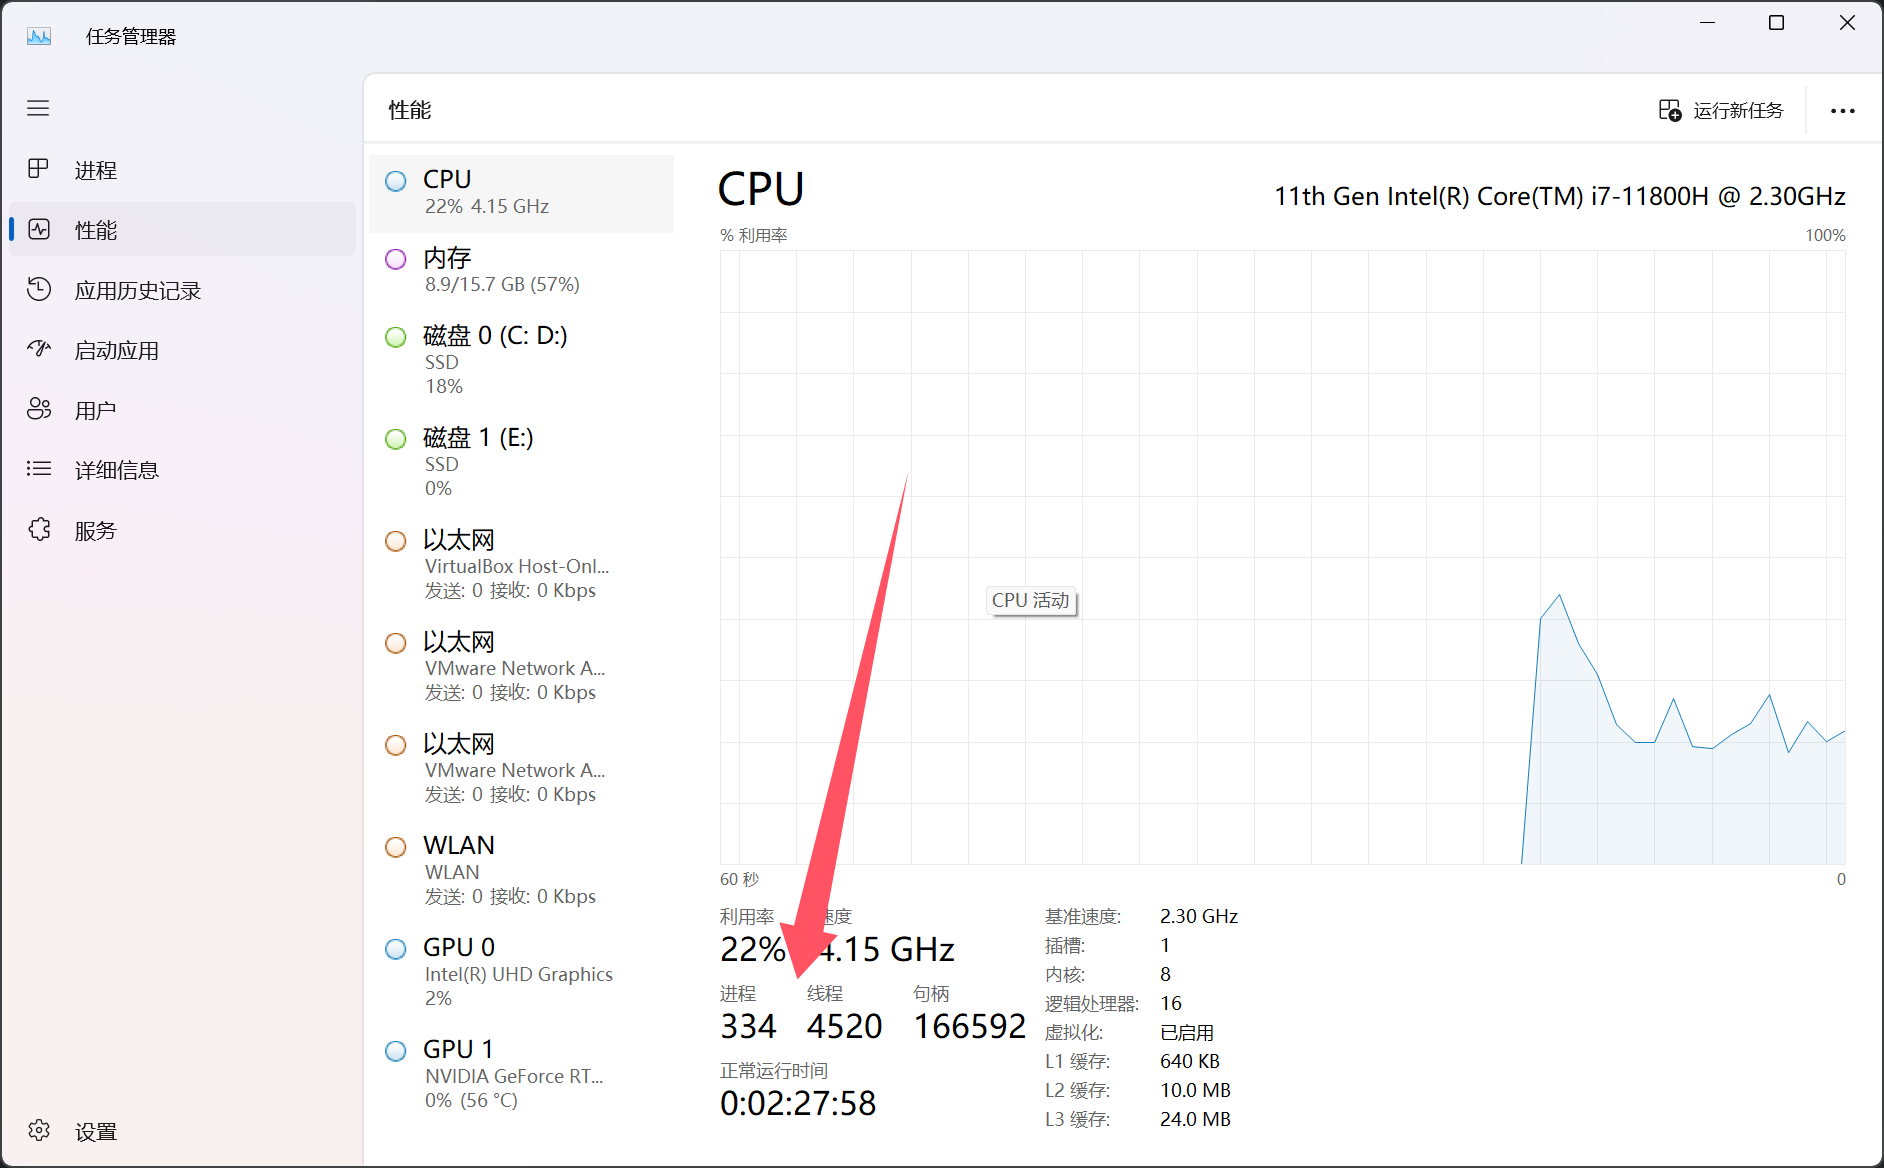Go to 进程 (Processes) page

point(180,170)
